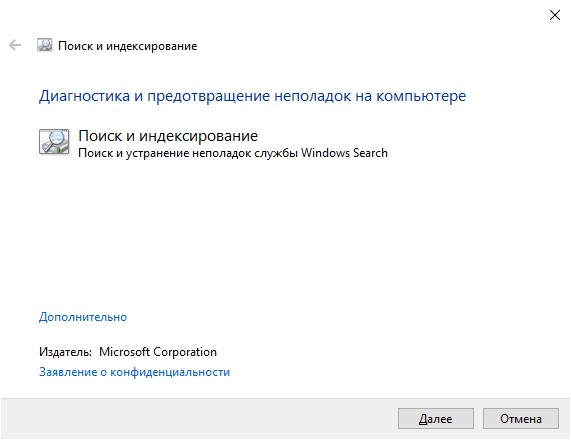Select the large Поиск и индексирование item title
The width and height of the screenshot is (571, 440).
point(168,136)
